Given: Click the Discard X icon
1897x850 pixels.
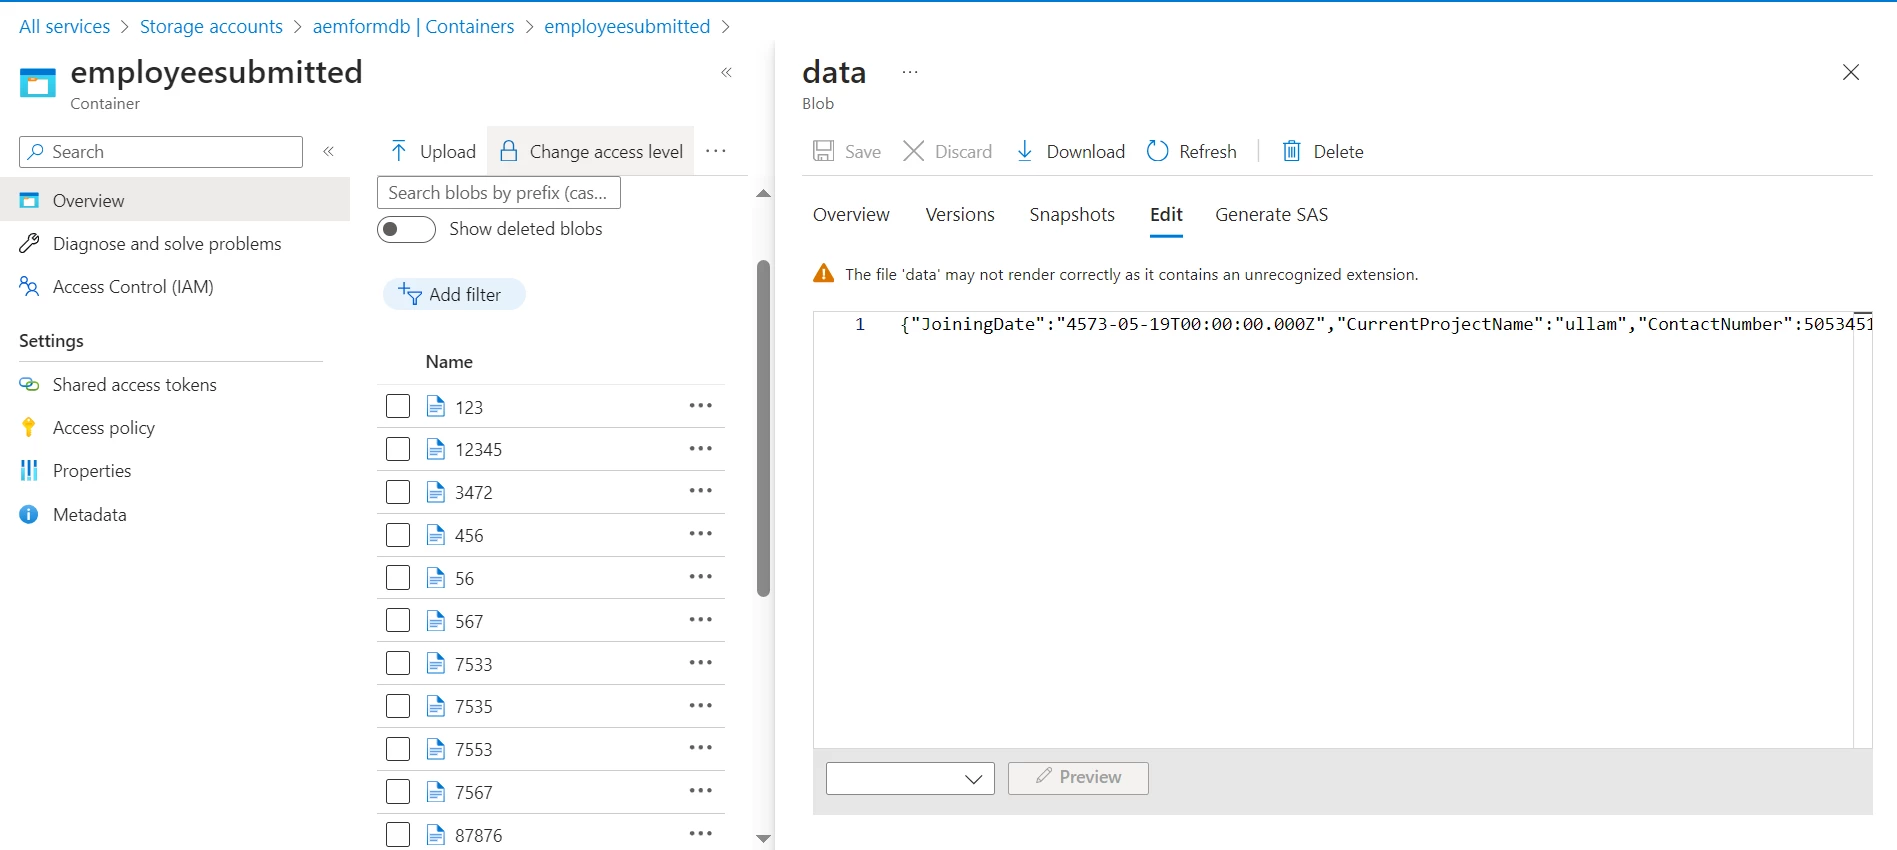Looking at the screenshot, I should point(914,151).
